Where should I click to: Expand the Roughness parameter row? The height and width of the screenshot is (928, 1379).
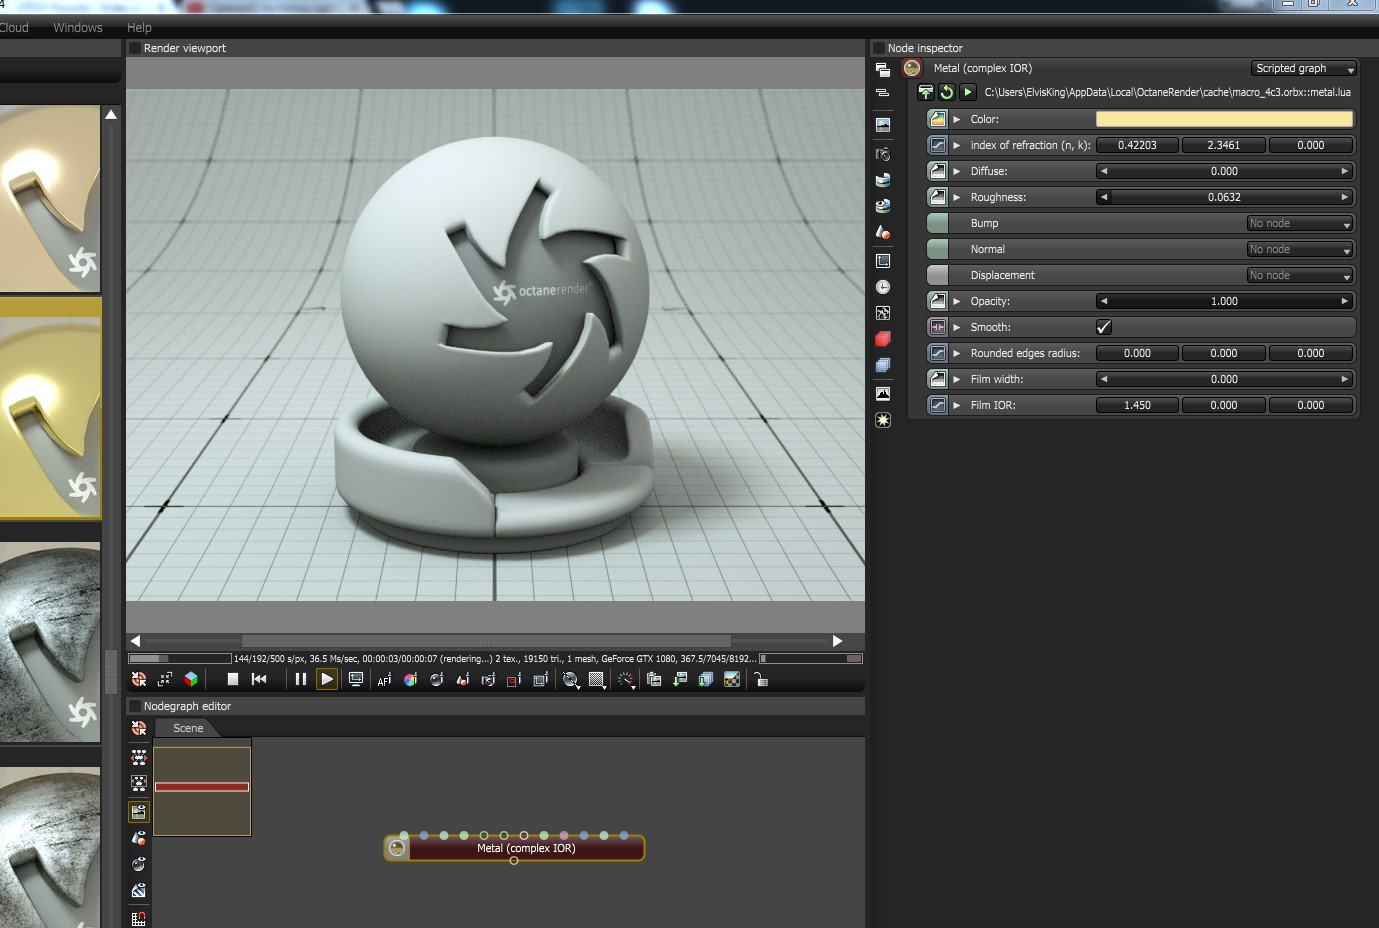pos(957,197)
